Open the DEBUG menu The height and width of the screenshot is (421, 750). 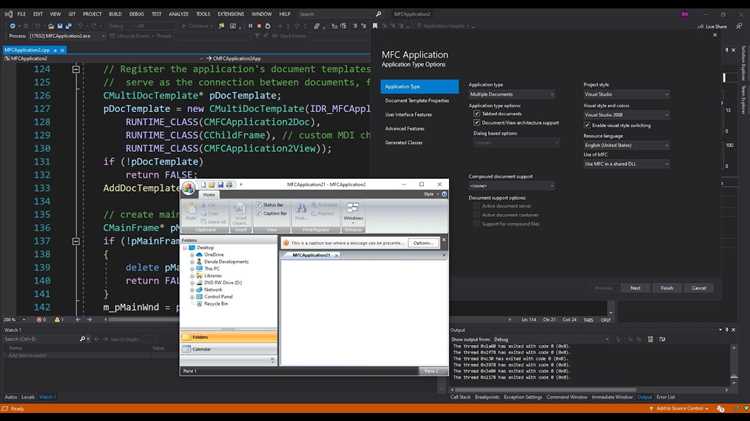tap(136, 14)
